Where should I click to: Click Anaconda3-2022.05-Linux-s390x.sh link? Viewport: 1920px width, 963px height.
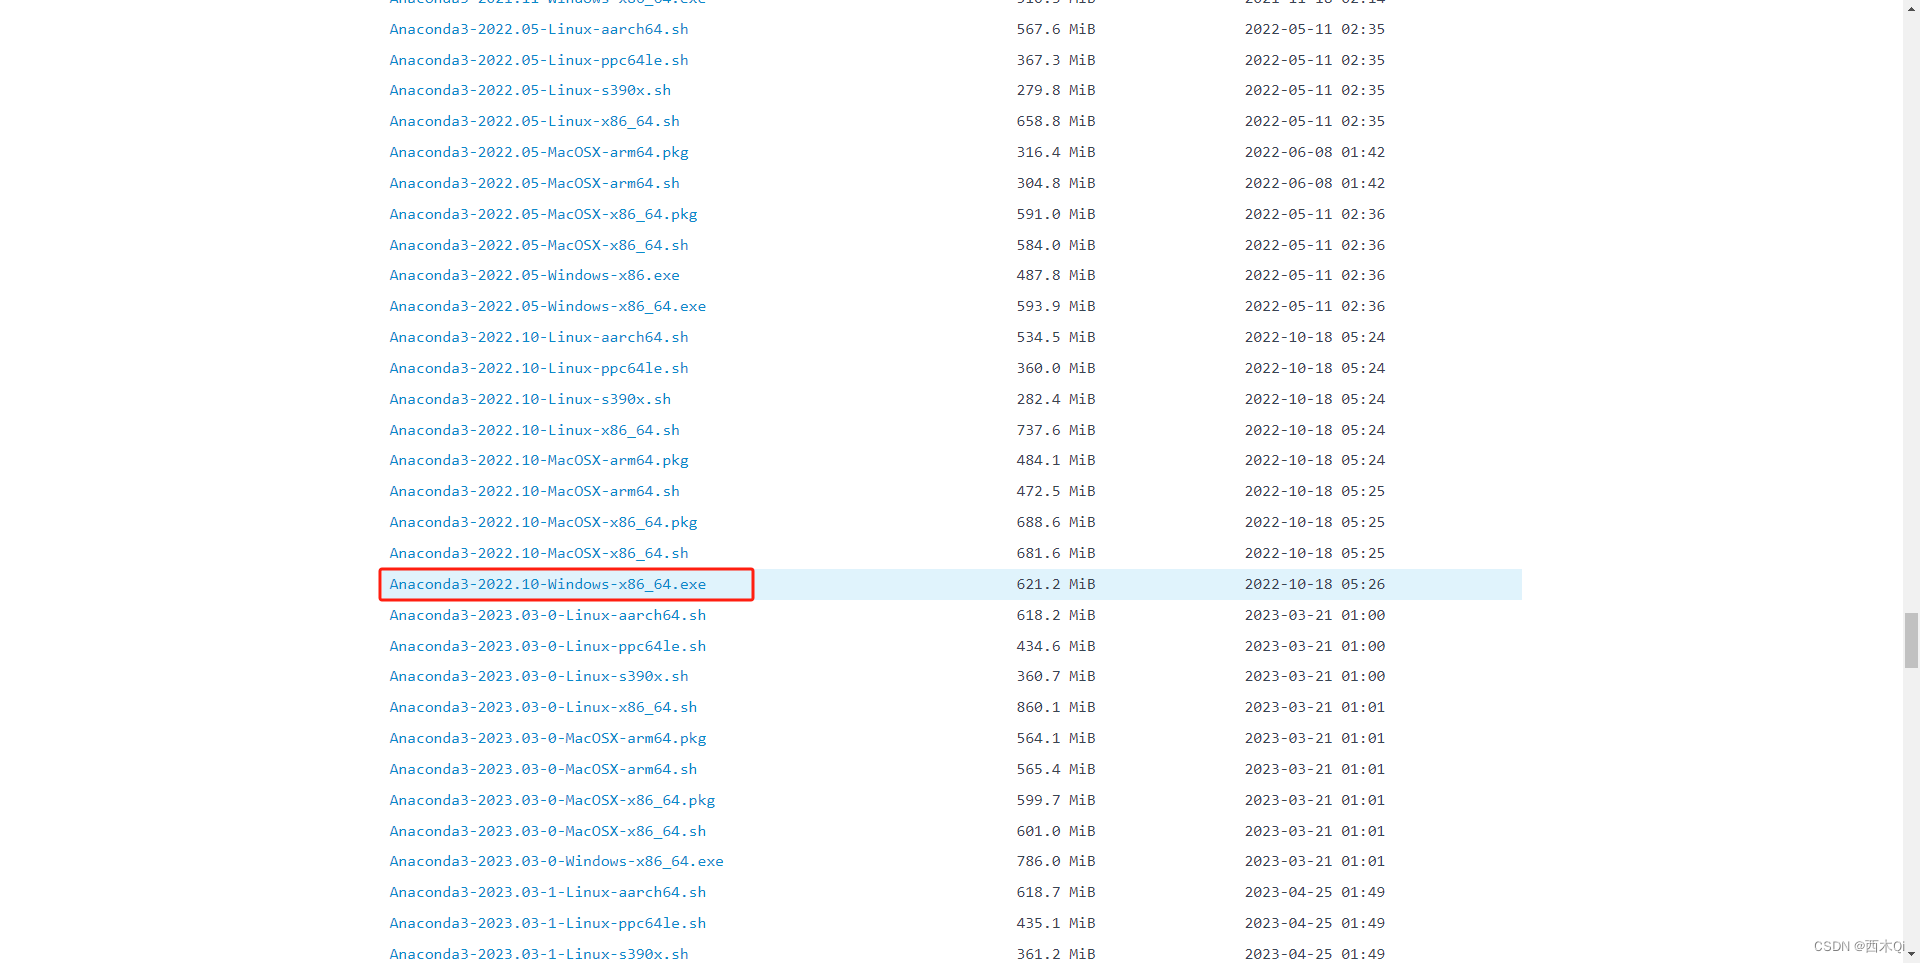click(530, 90)
